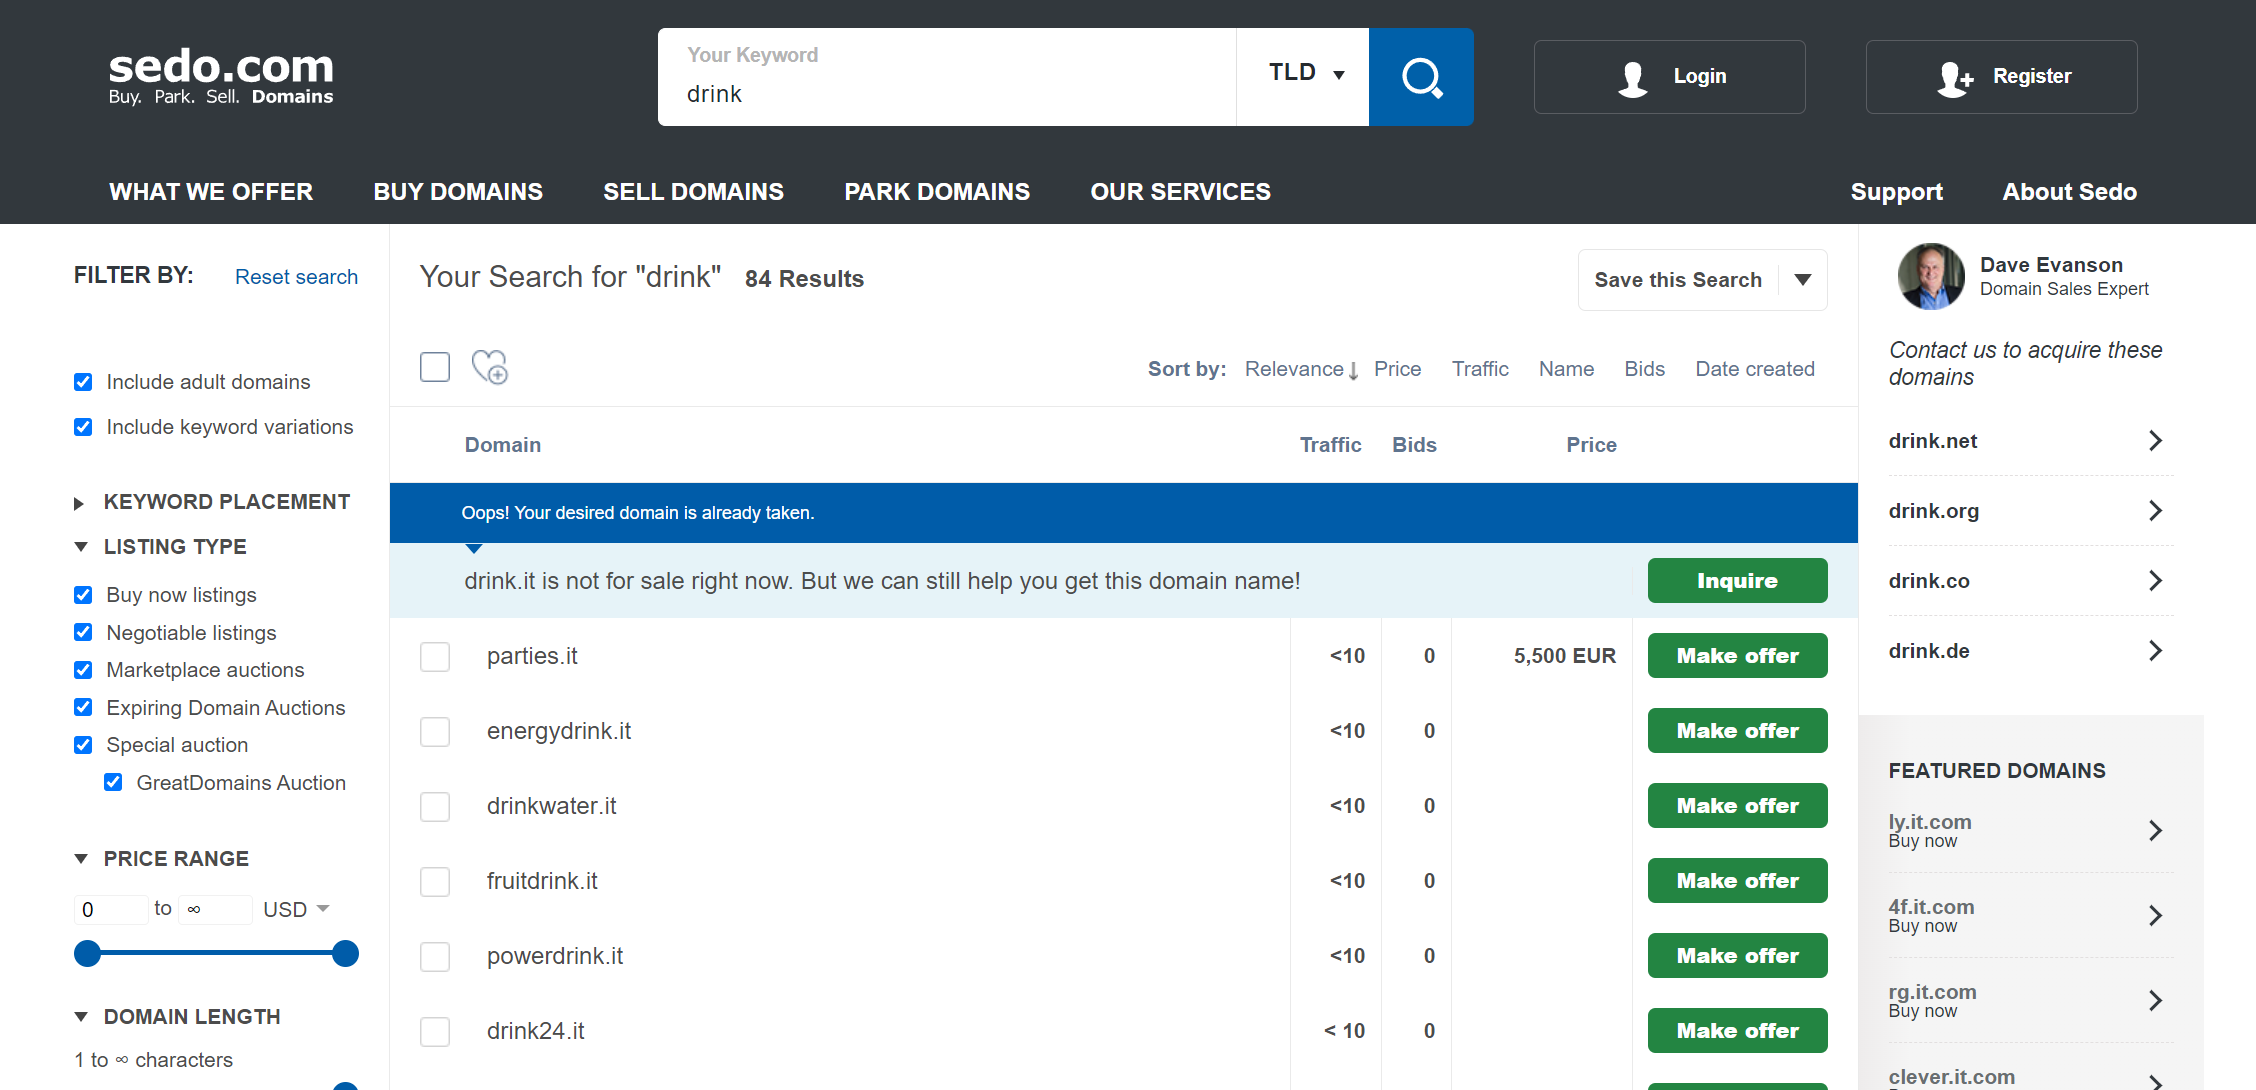Uncheck Include adult domains
The width and height of the screenshot is (2256, 1090).
(83, 382)
